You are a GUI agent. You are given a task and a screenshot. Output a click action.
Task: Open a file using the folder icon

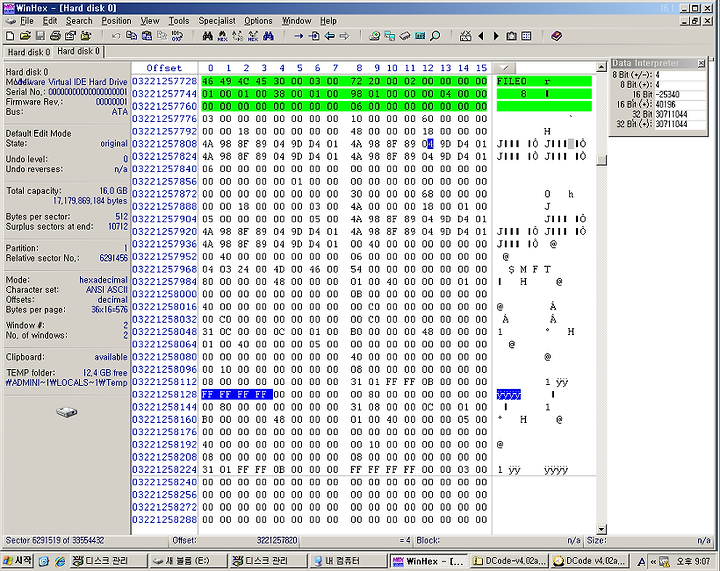point(25,36)
